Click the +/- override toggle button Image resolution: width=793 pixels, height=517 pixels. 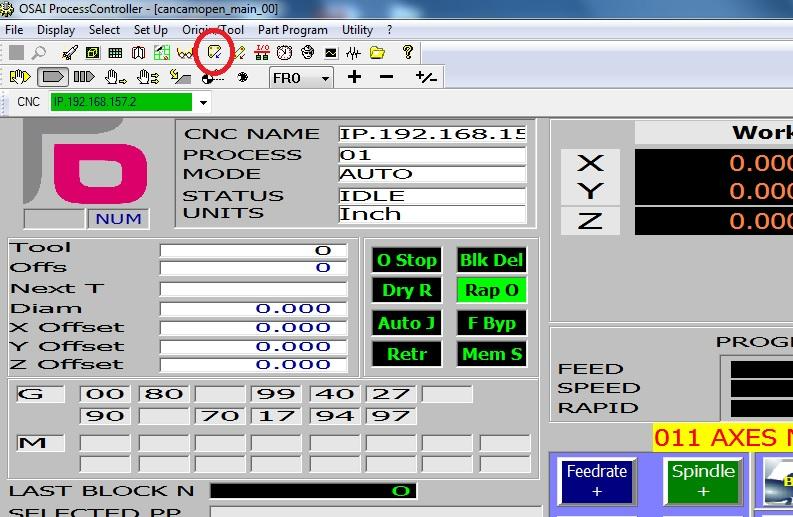tap(426, 77)
